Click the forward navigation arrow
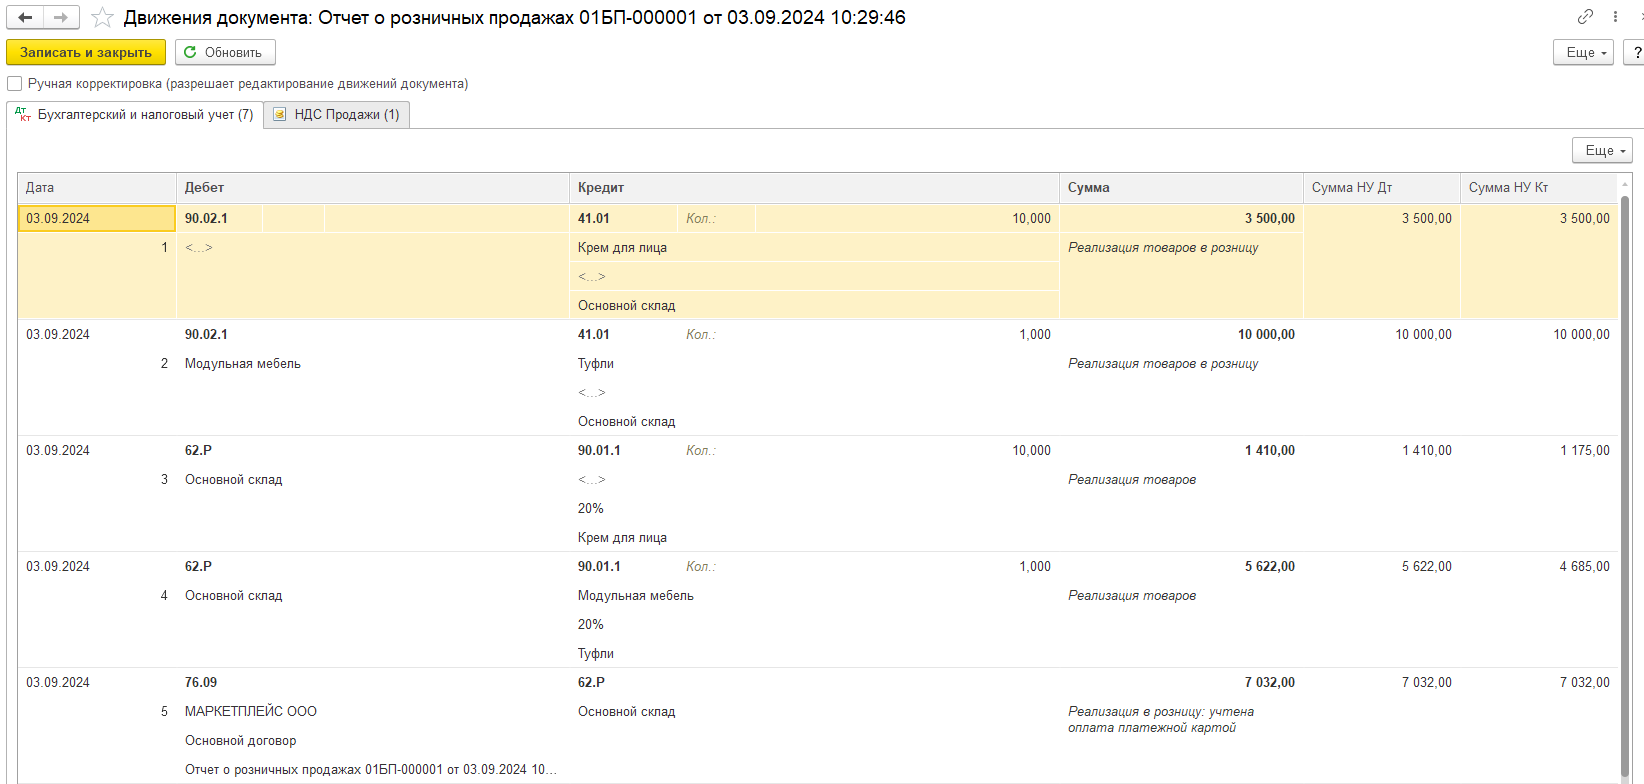Viewport: 1644px width, 784px height. (61, 18)
